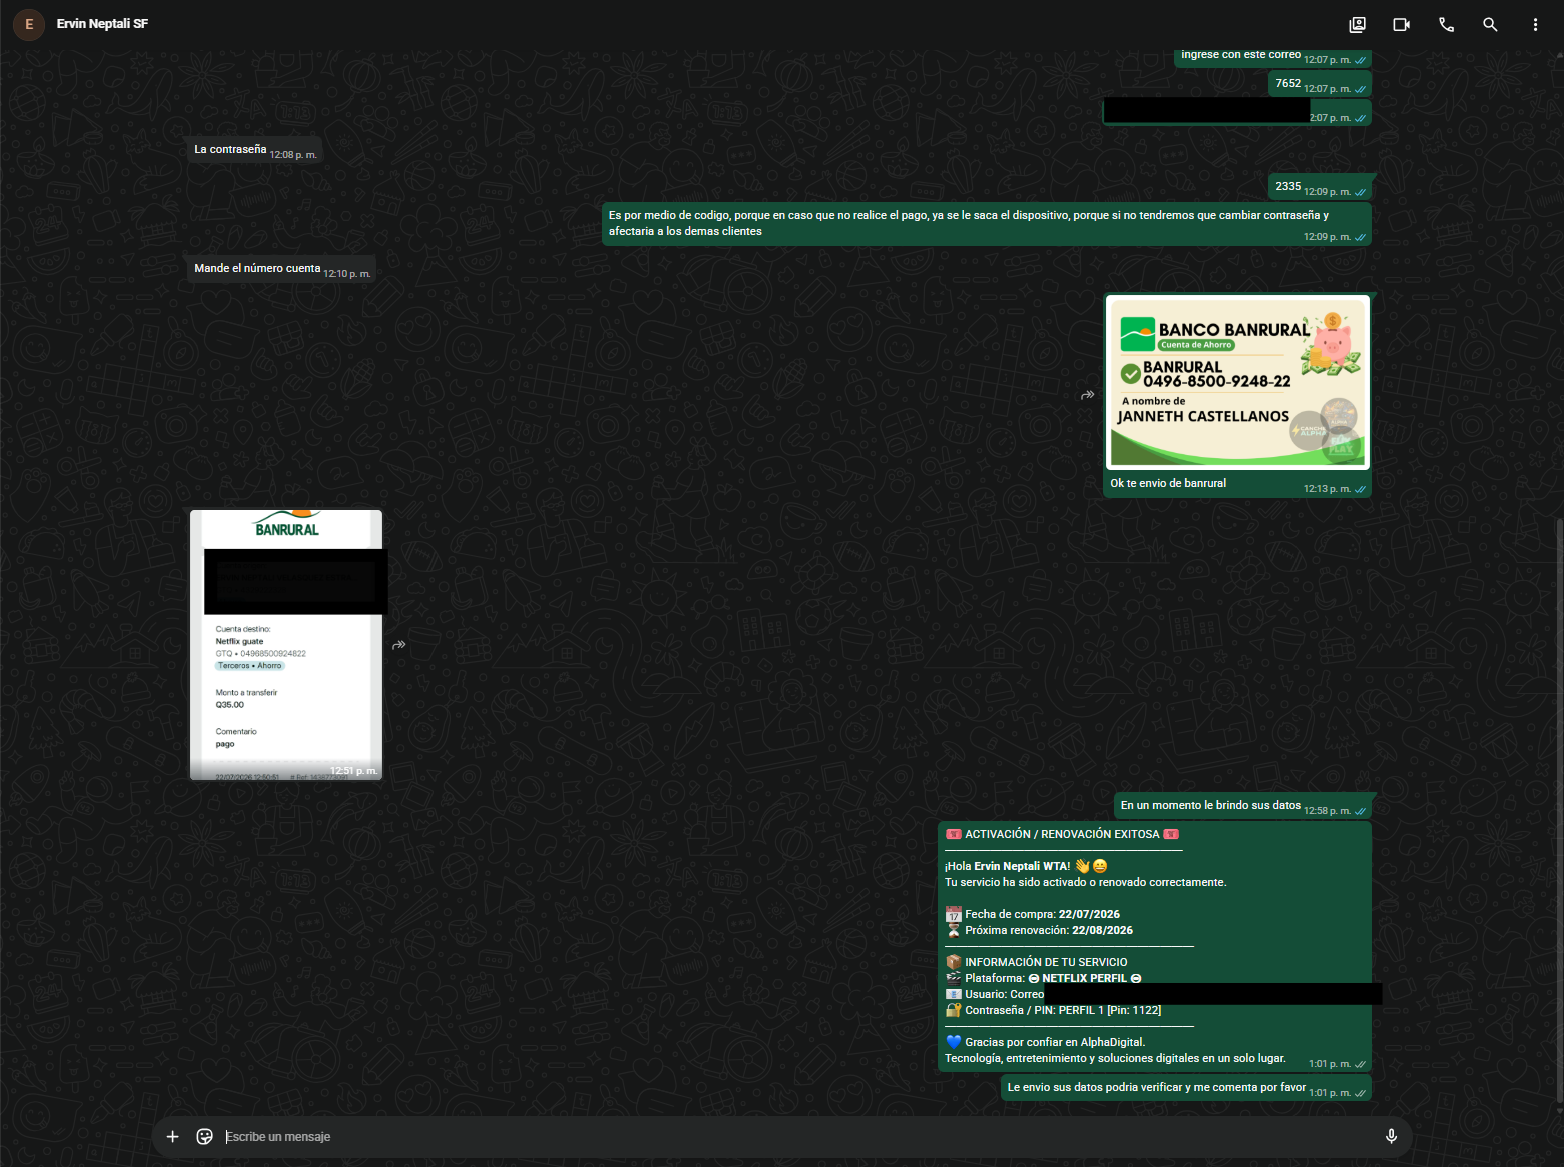Image resolution: width=1564 pixels, height=1167 pixels.
Task: Click the 'Fecha de compra: 22/07/2026' line
Action: [1032, 914]
